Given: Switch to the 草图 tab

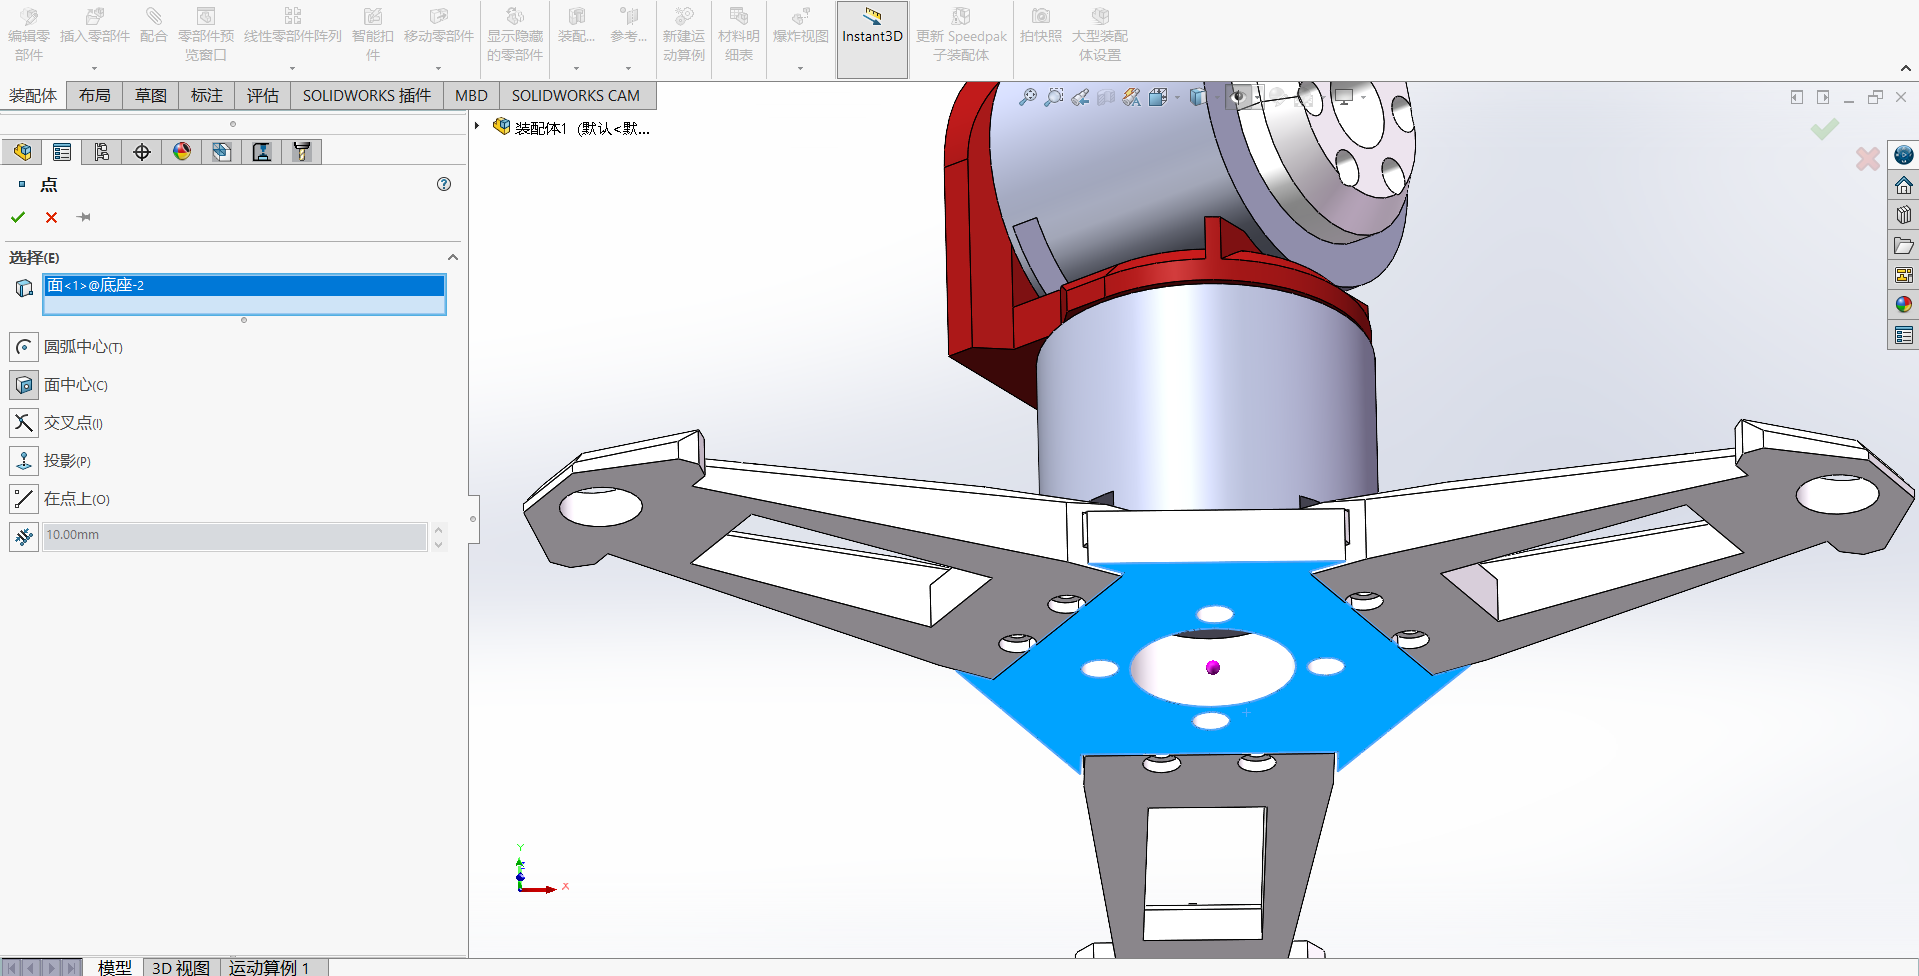Looking at the screenshot, I should (x=151, y=96).
